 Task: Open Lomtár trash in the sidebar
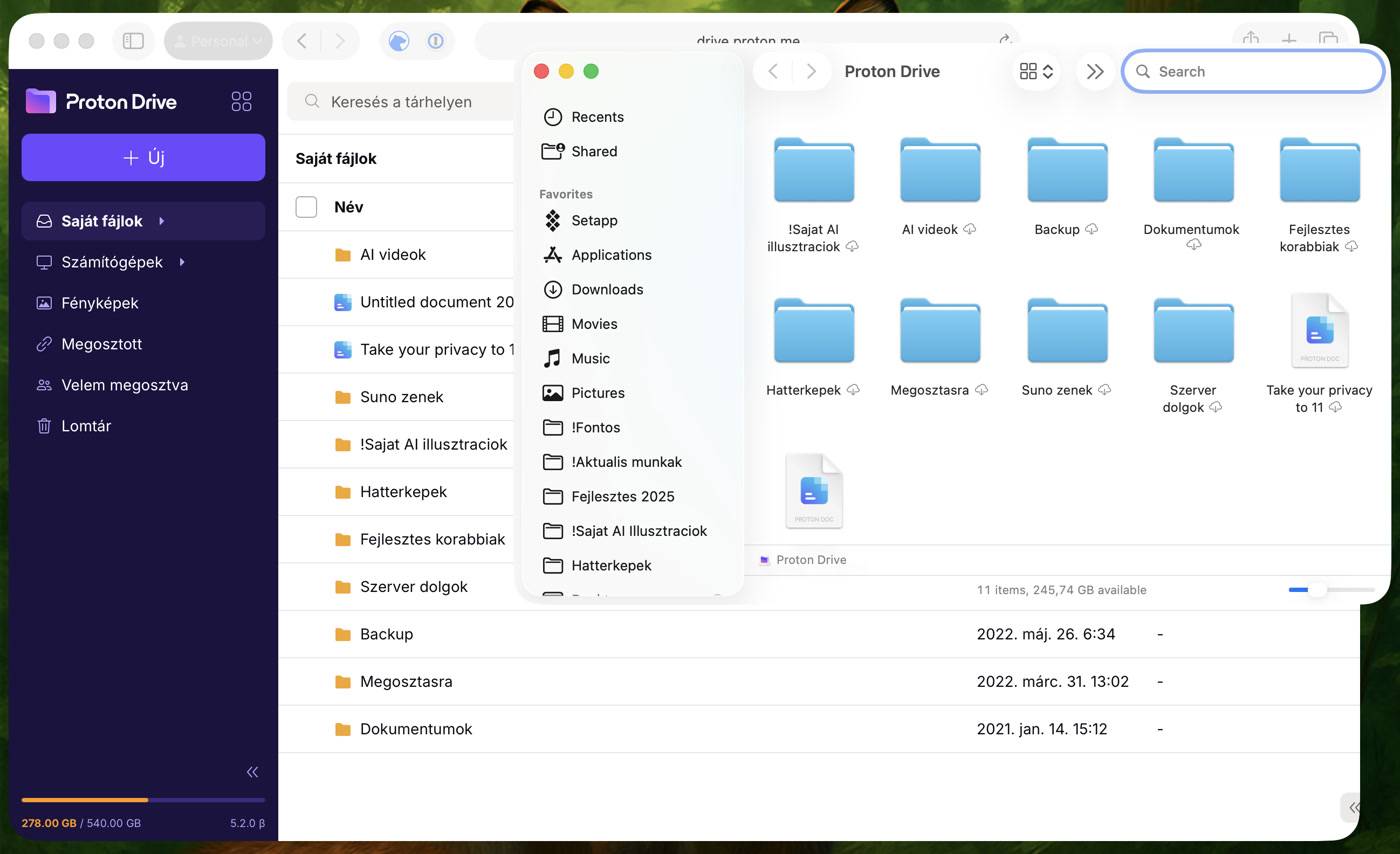pyautogui.click(x=143, y=426)
